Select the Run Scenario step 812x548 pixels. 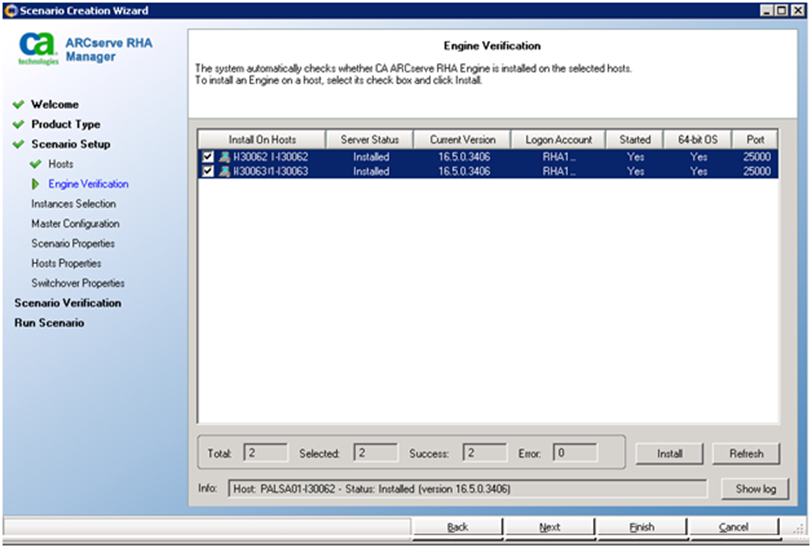[49, 323]
